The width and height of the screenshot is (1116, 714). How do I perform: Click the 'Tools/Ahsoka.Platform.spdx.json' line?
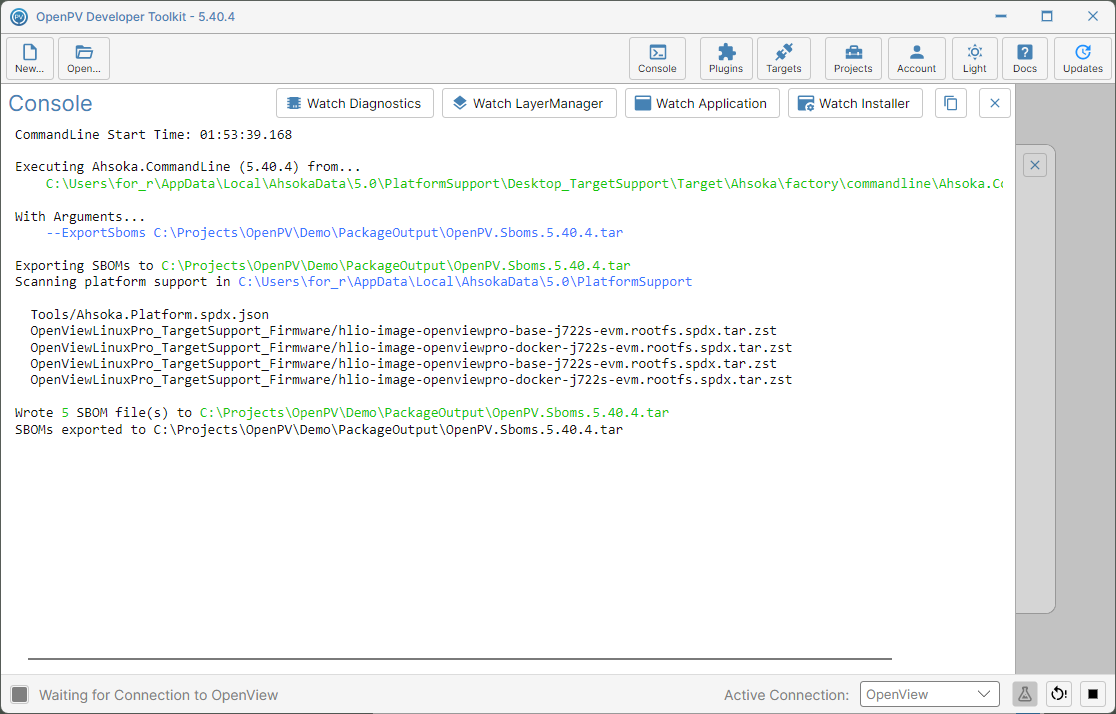pos(149,314)
